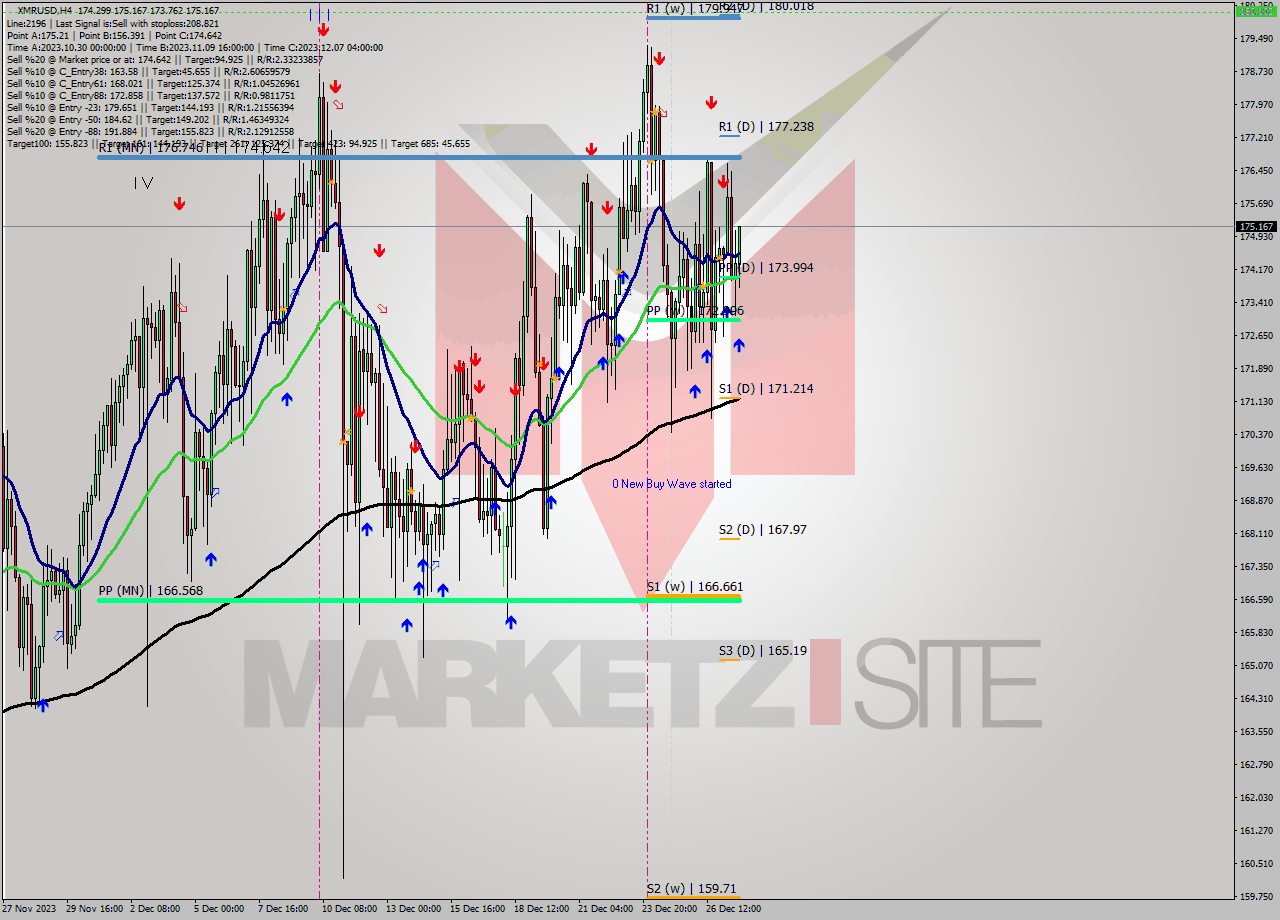The width and height of the screenshot is (1280, 920).
Task: Click the '2 Dec 08:00' time label
Action: tap(154, 909)
